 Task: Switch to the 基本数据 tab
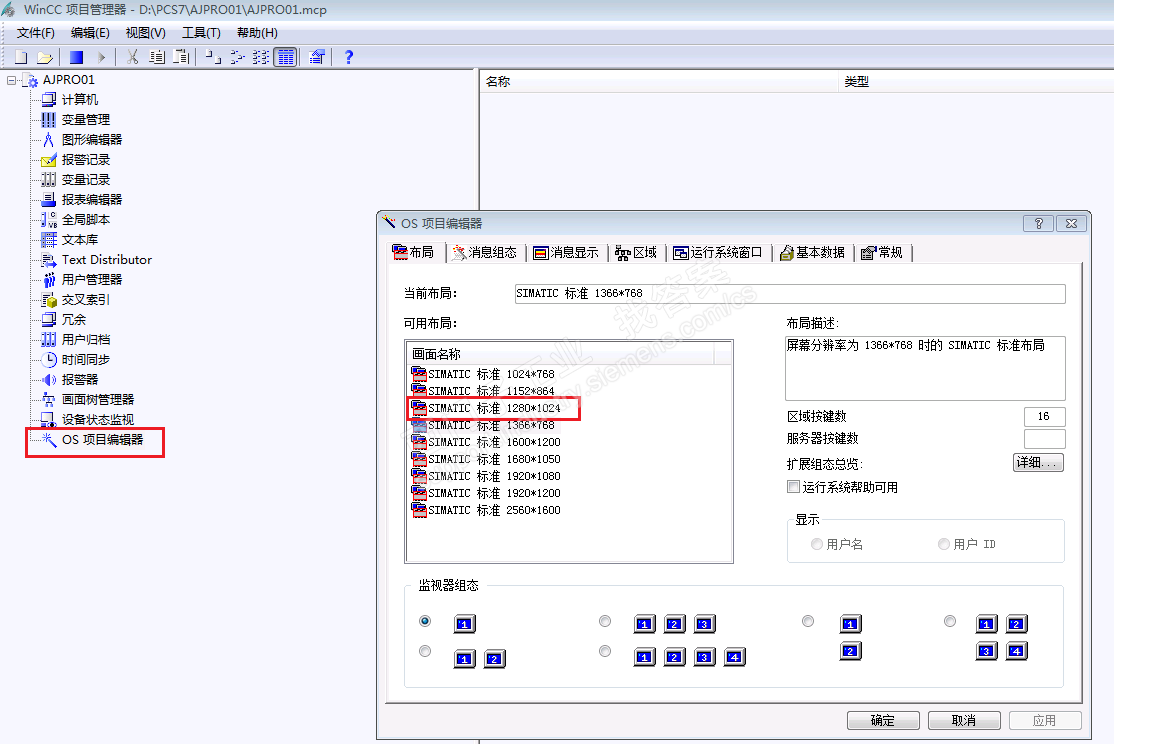813,252
